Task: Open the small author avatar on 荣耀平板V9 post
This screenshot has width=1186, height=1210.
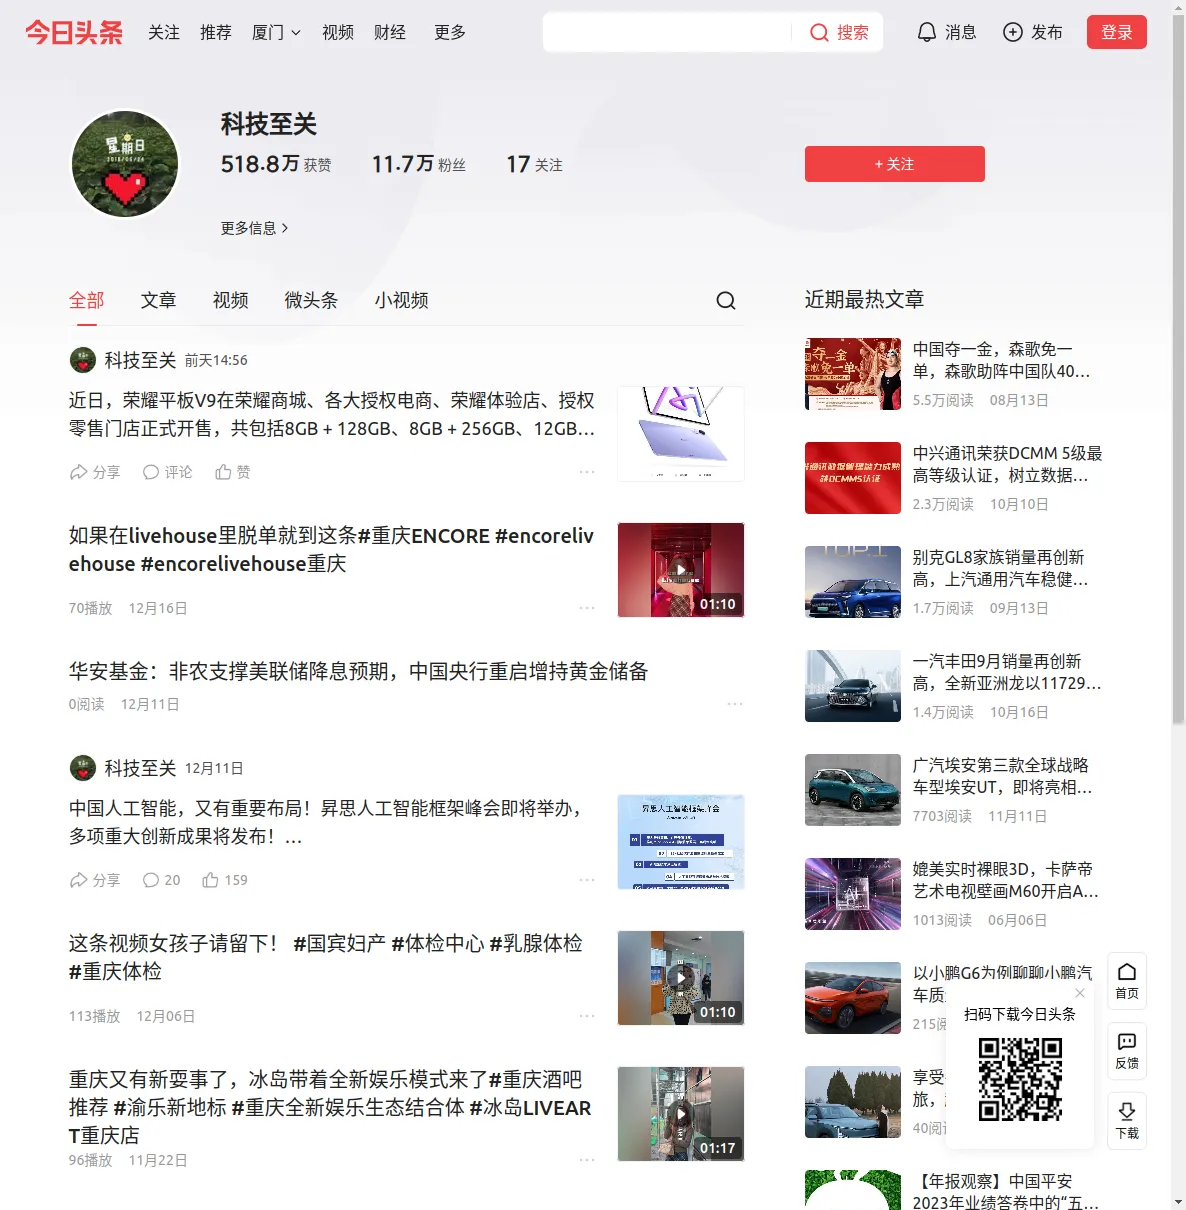Action: click(x=83, y=360)
